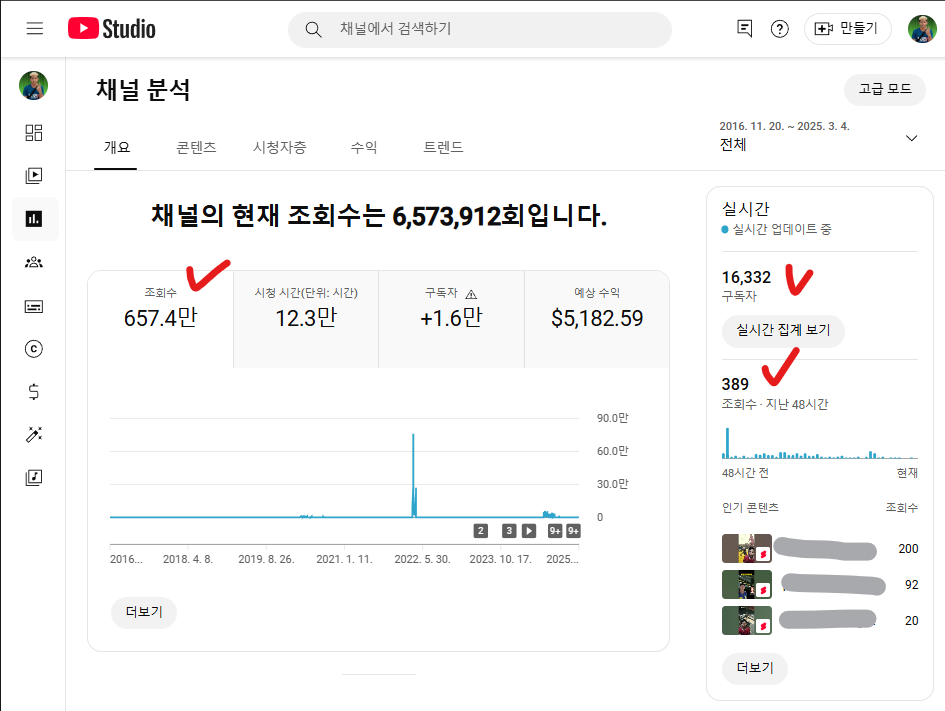
Task: Click the YouTube Studio logo
Action: [x=111, y=28]
